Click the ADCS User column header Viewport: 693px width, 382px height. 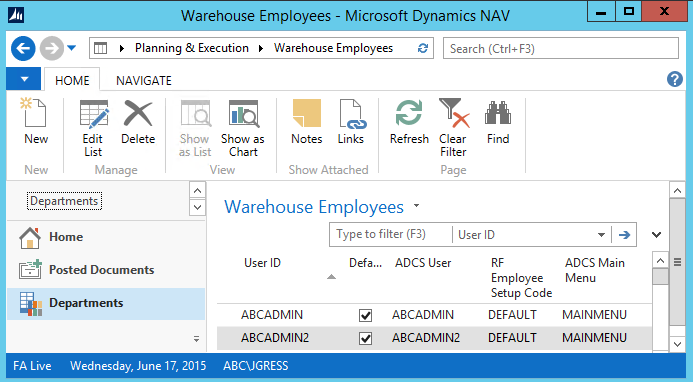(x=423, y=263)
